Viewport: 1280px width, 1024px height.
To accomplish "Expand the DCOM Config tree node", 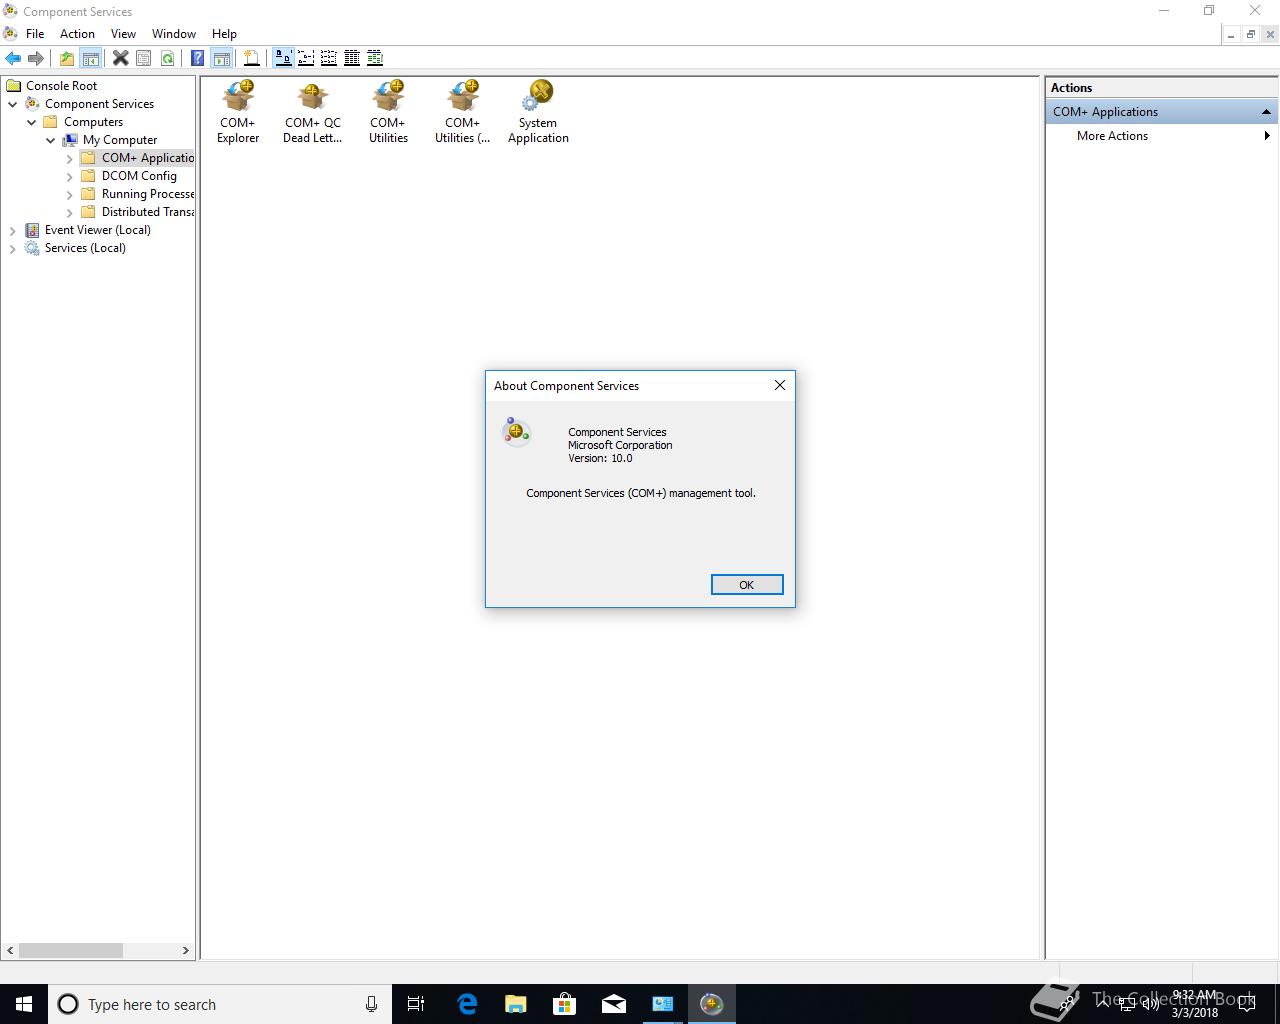I will click(70, 176).
